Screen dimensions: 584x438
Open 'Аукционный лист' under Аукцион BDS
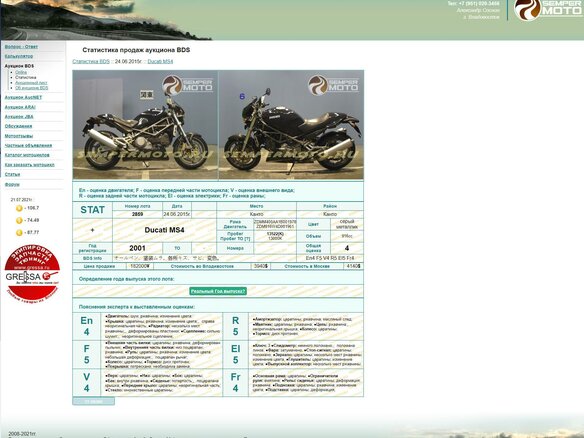(31, 83)
